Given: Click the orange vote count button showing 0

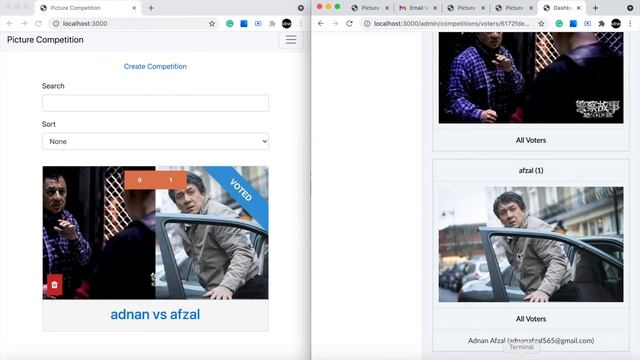Looking at the screenshot, I should click(140, 180).
